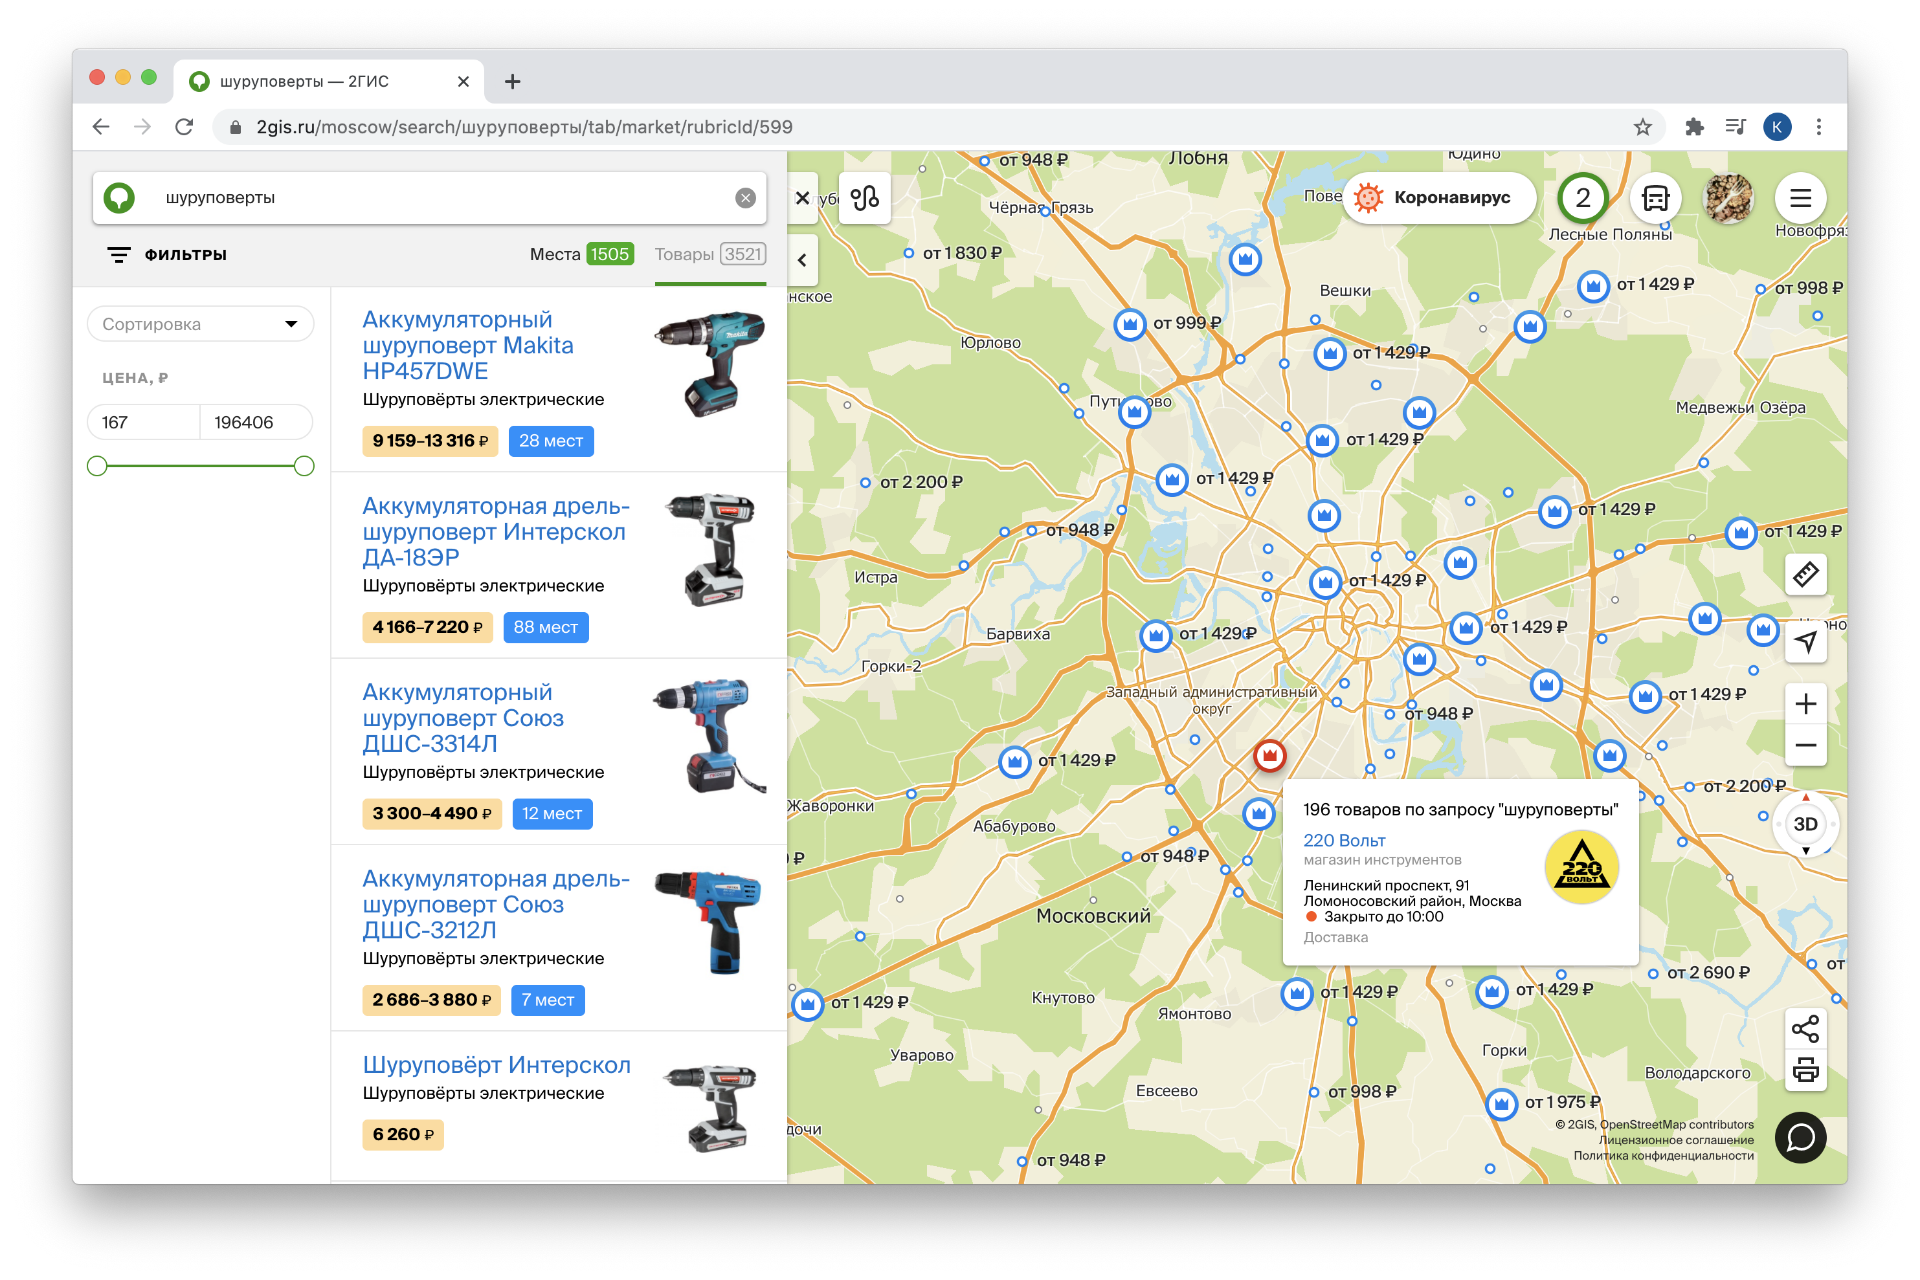Zoom in the map with plus
This screenshot has width=1920, height=1280.
(1806, 704)
